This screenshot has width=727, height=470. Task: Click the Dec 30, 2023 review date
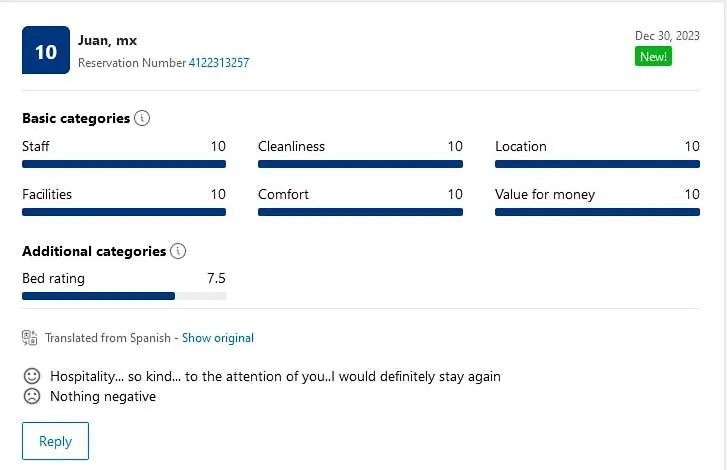coord(667,36)
